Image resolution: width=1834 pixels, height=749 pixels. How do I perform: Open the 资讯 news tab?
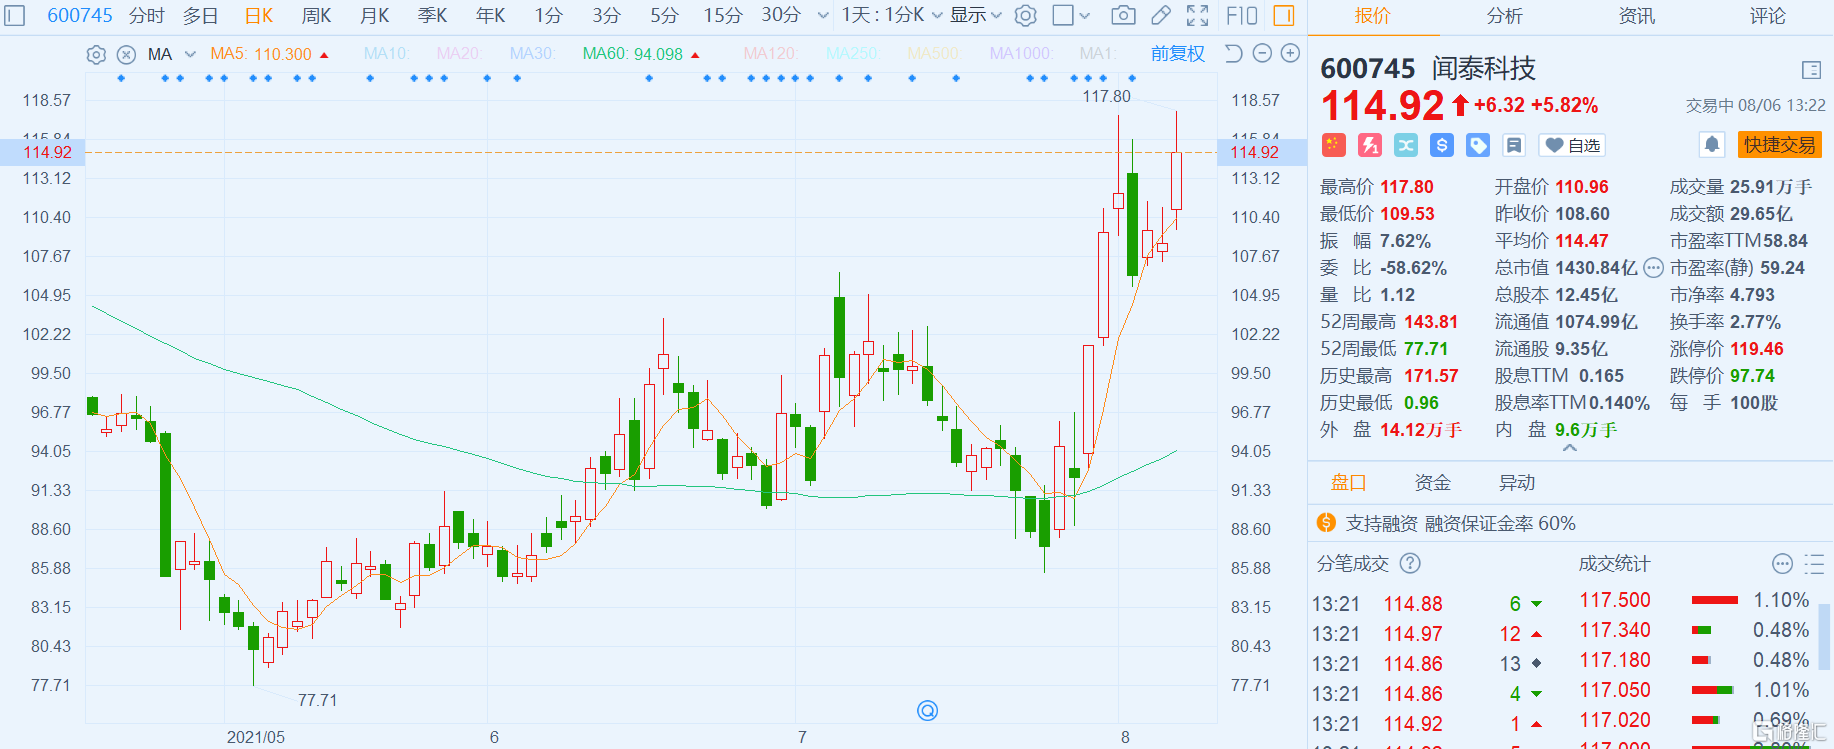tap(1636, 16)
